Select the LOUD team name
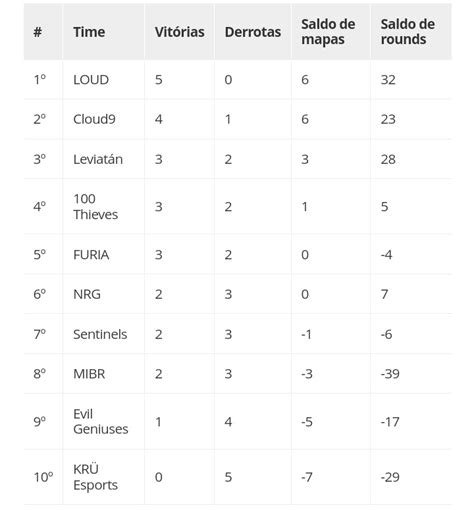The image size is (474, 510). (x=91, y=80)
